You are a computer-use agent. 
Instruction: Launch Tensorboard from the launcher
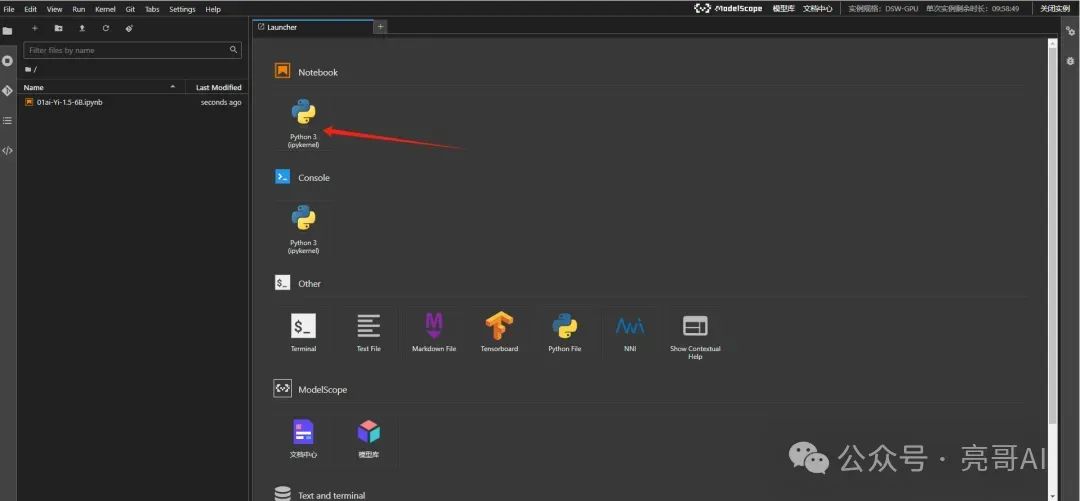click(x=499, y=333)
